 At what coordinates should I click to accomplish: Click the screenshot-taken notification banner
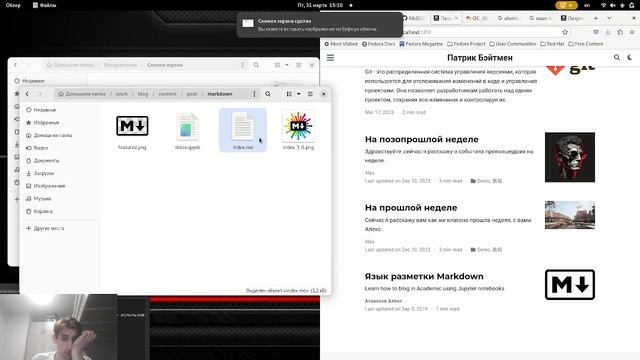click(320, 24)
